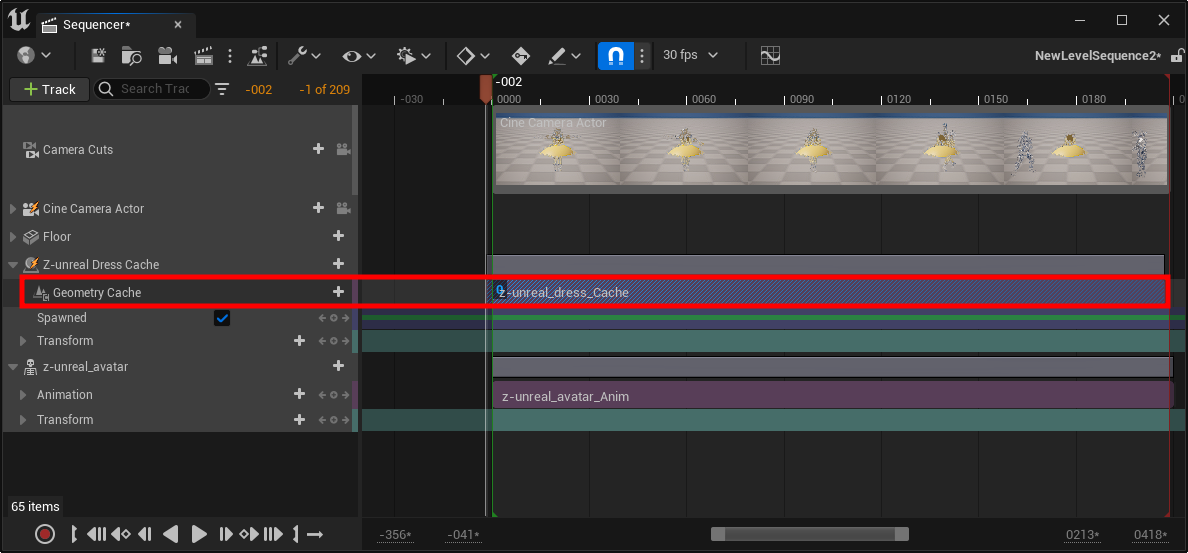
Task: Lock viewport via Camera Cuts camera icon
Action: (x=343, y=149)
